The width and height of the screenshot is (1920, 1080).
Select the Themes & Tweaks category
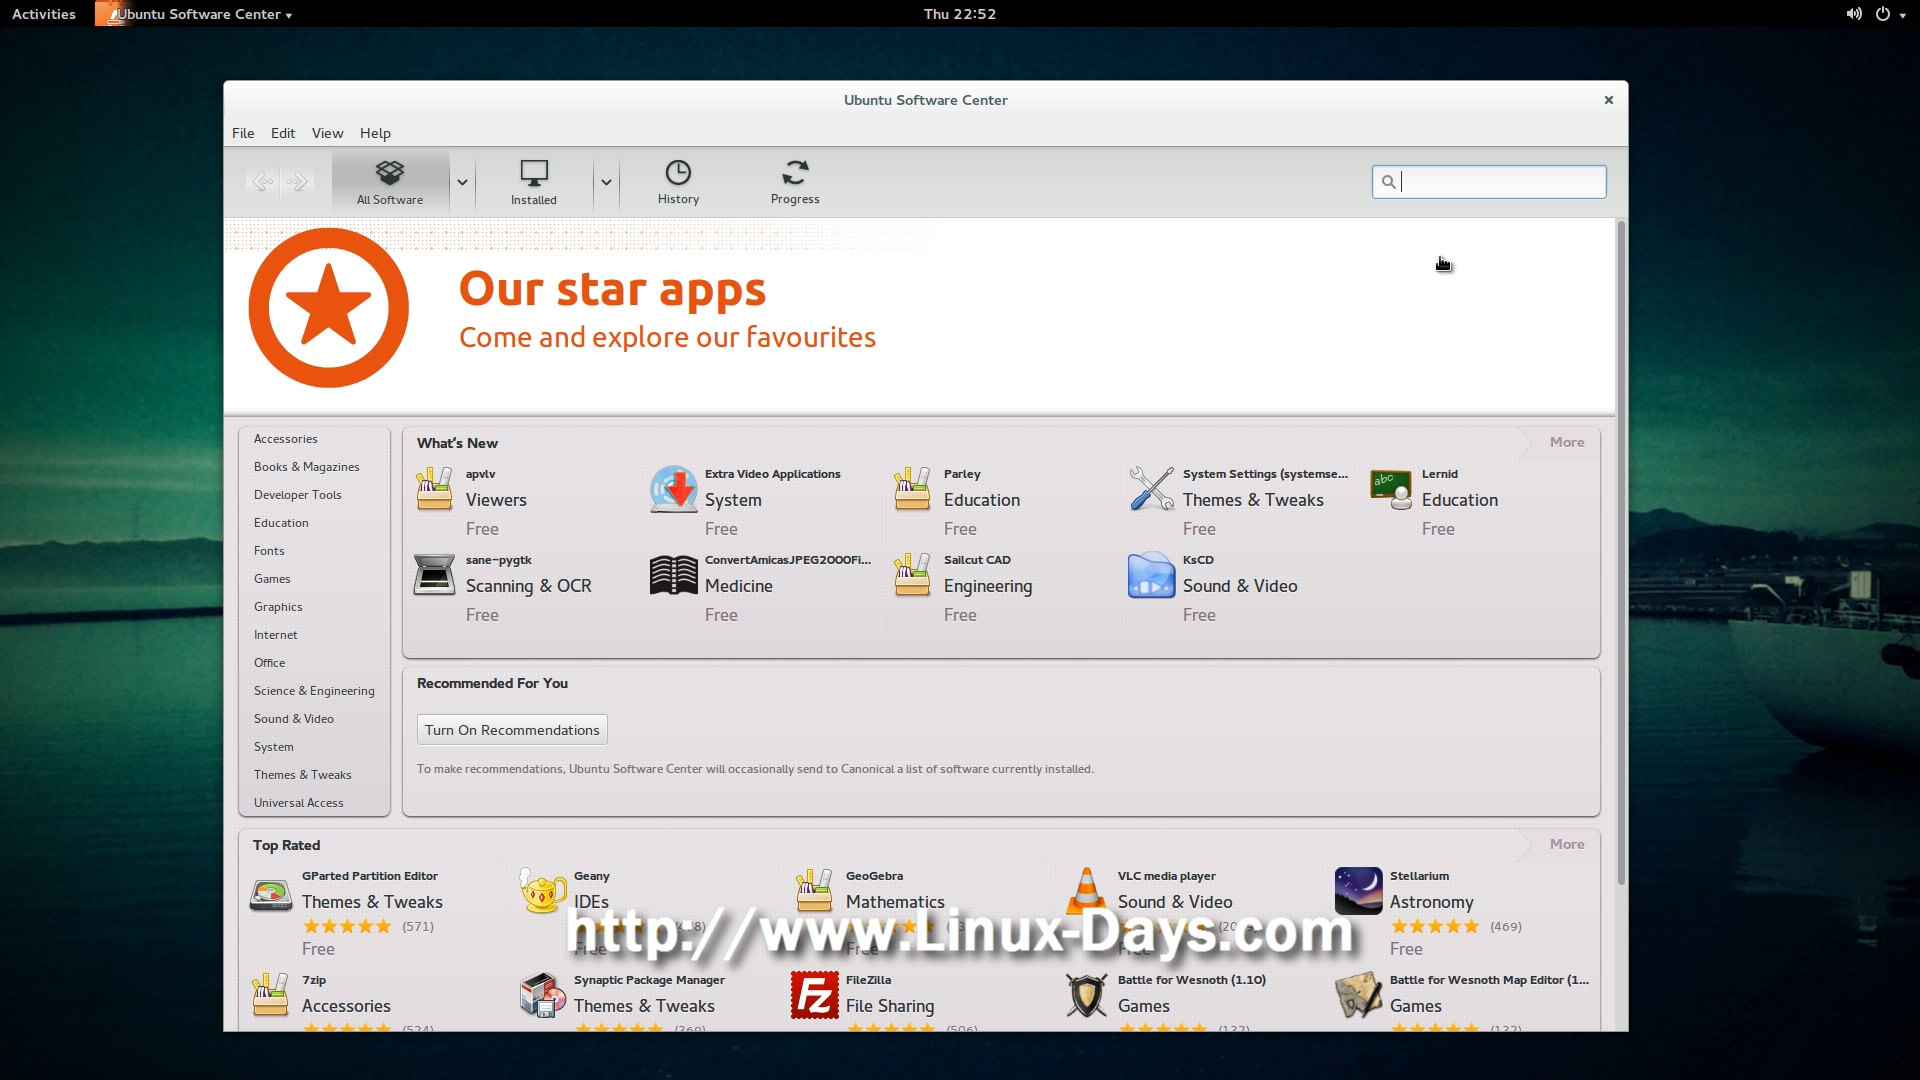click(x=303, y=775)
